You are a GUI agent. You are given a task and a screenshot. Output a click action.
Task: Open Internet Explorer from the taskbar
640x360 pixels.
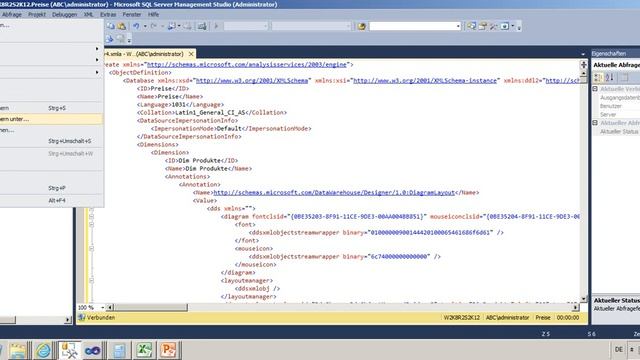tap(43, 350)
